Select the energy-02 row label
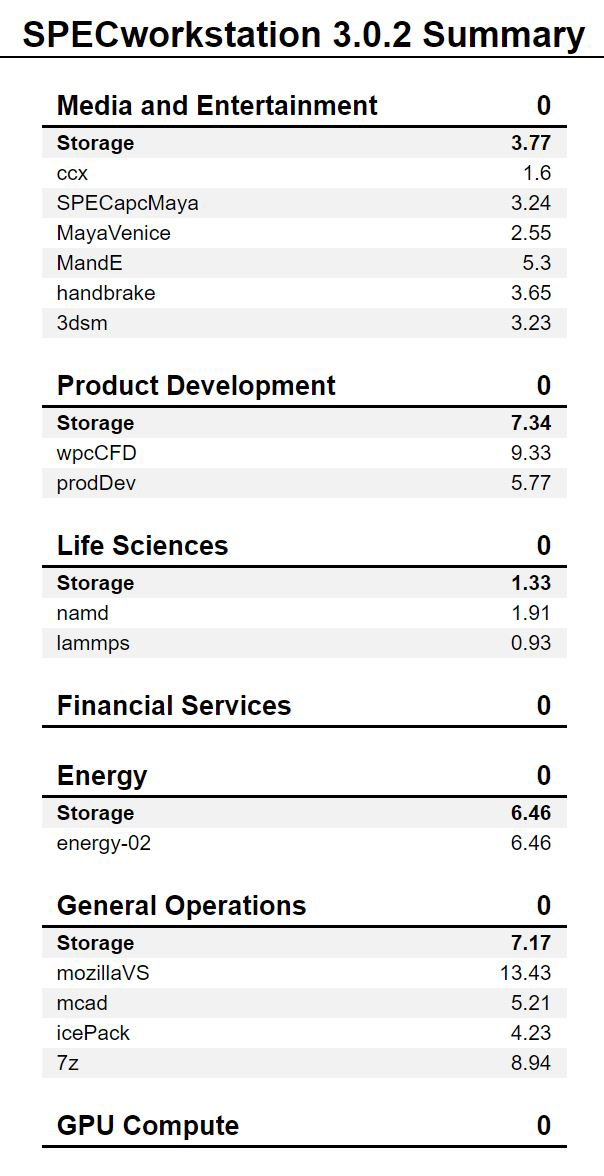This screenshot has width=604, height=1176. [x=104, y=843]
